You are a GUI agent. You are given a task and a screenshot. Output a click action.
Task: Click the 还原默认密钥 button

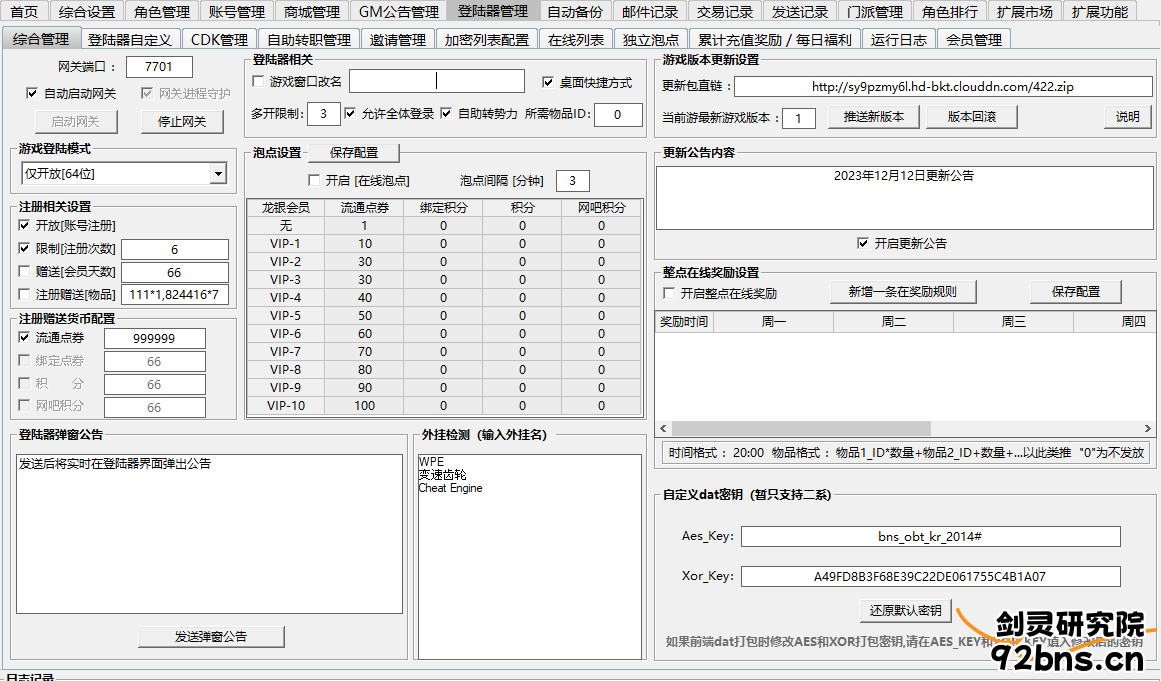click(906, 610)
